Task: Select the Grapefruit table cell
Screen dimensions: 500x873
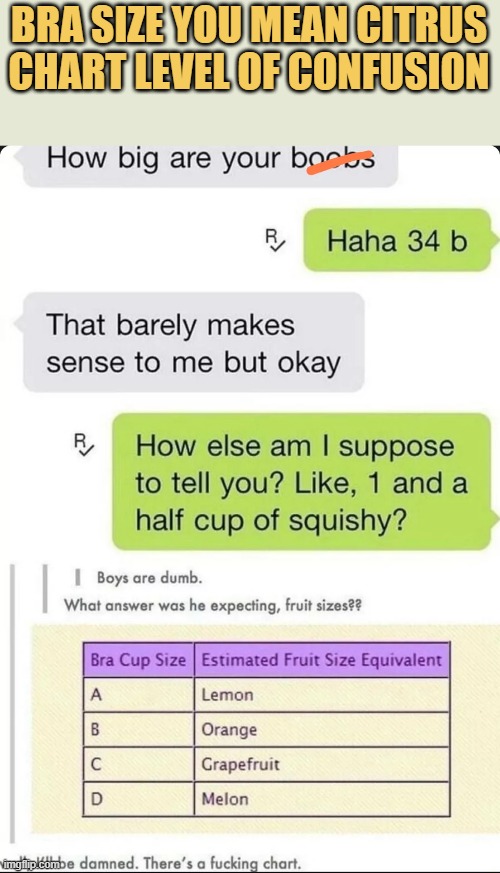Action: tap(322, 764)
